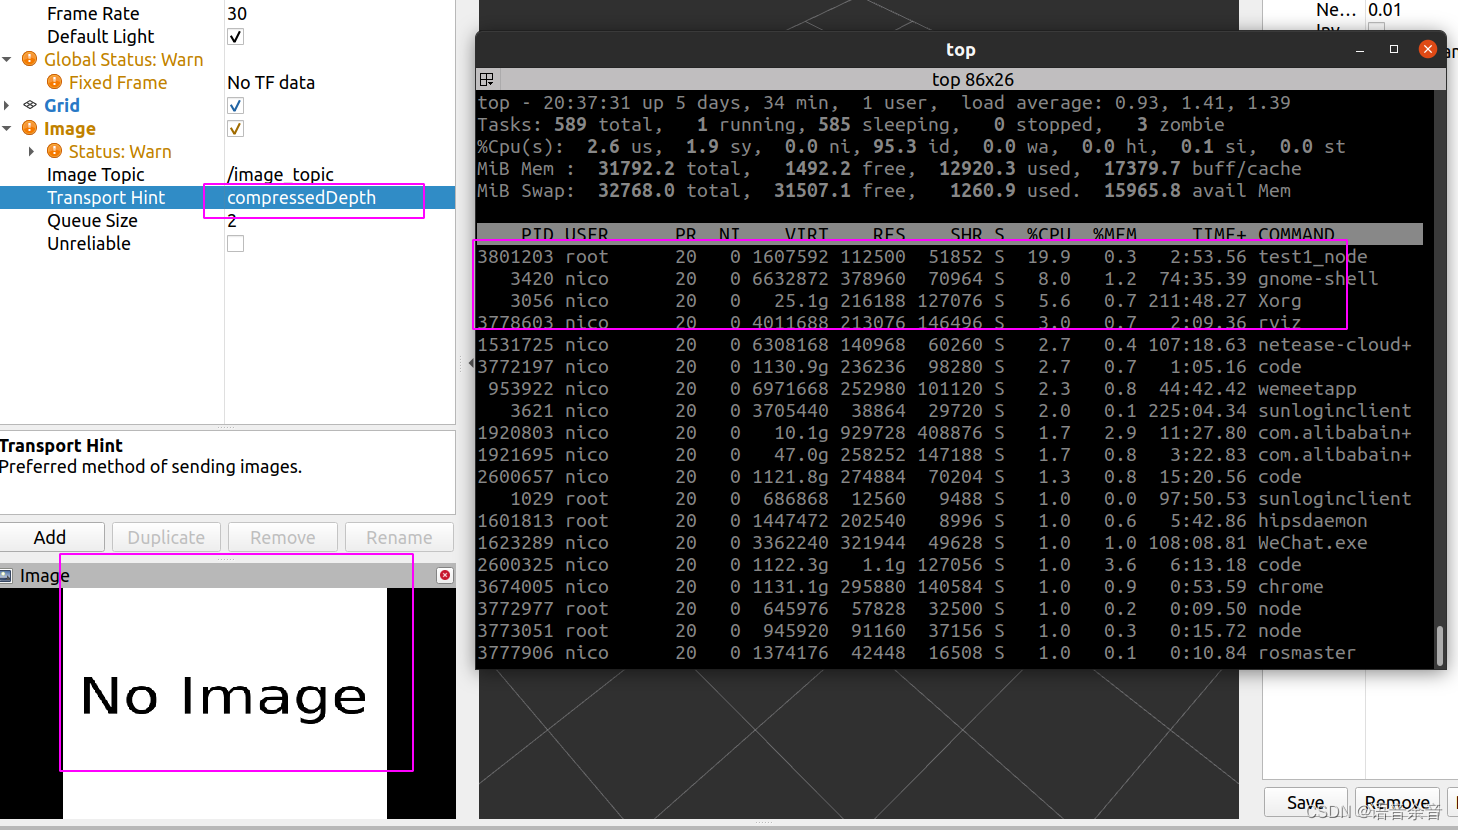Edit the Queue Size value

(x=340, y=220)
